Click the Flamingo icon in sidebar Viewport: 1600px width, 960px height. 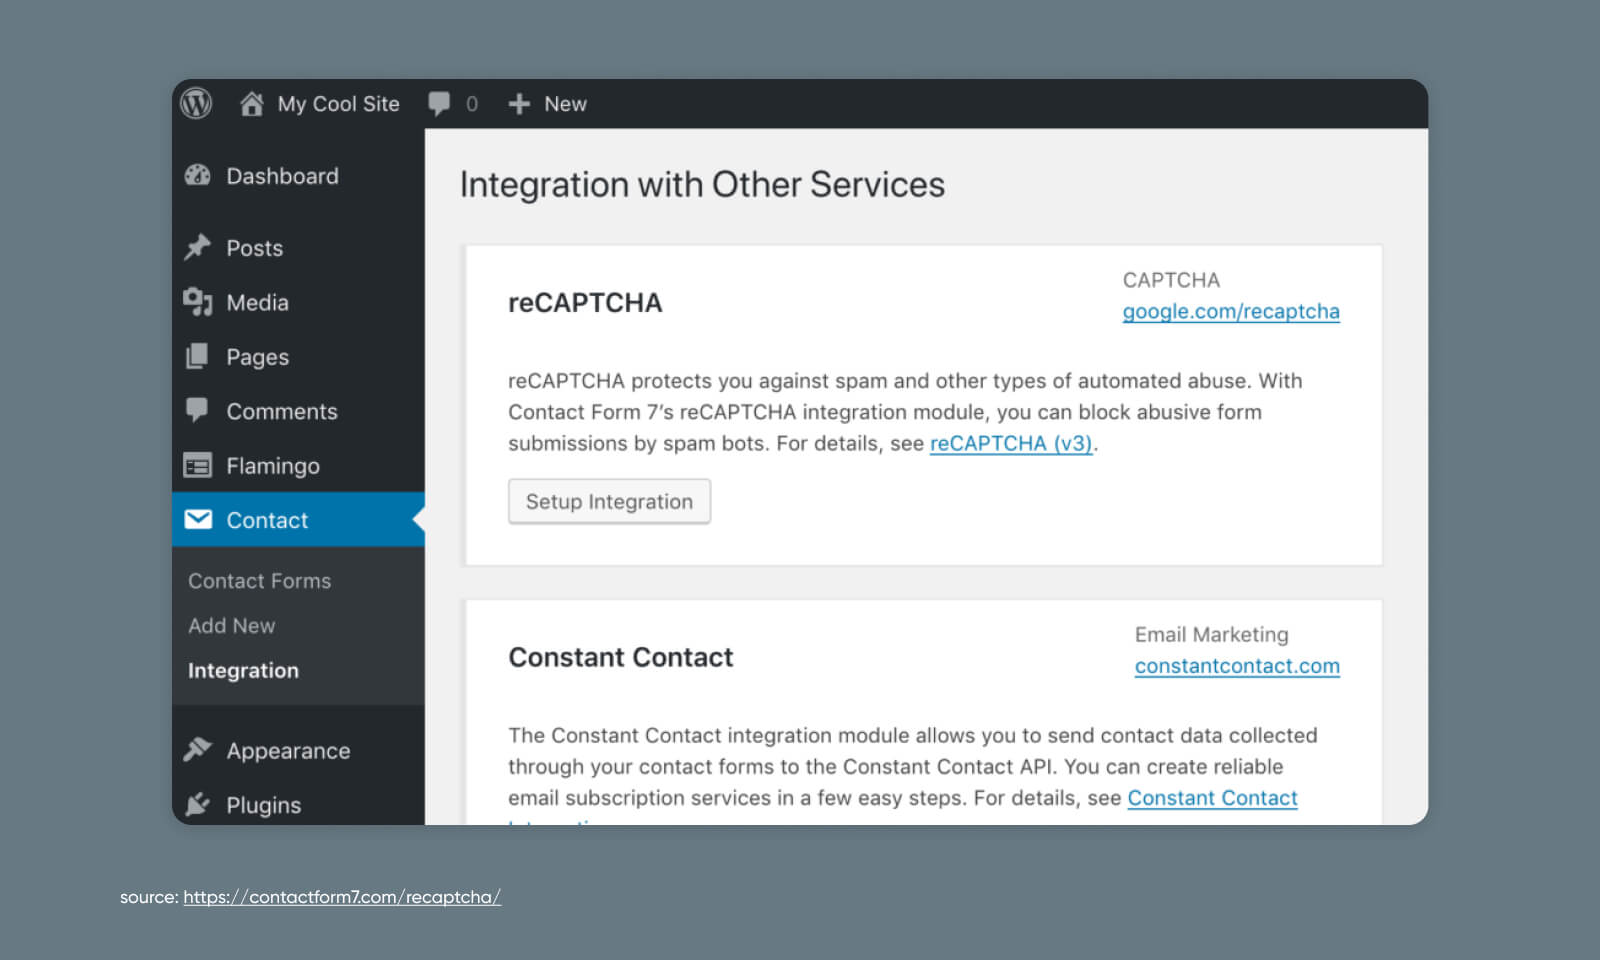pyautogui.click(x=198, y=465)
